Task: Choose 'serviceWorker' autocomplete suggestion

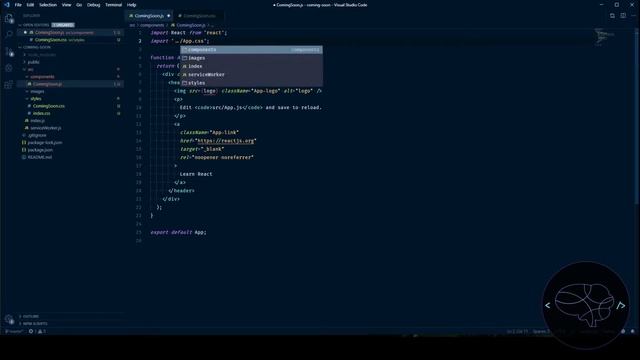Action: (x=251, y=75)
